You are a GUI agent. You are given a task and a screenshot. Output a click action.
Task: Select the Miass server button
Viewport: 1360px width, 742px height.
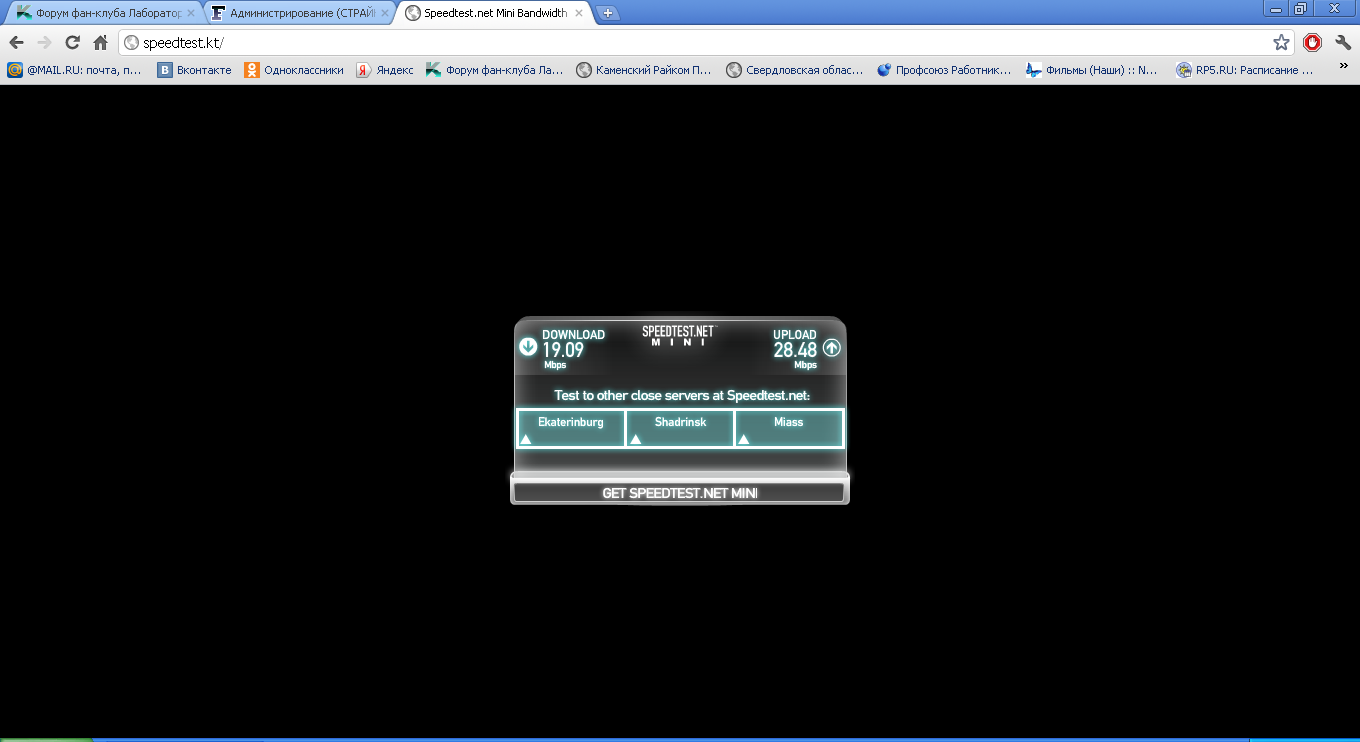pyautogui.click(x=789, y=428)
